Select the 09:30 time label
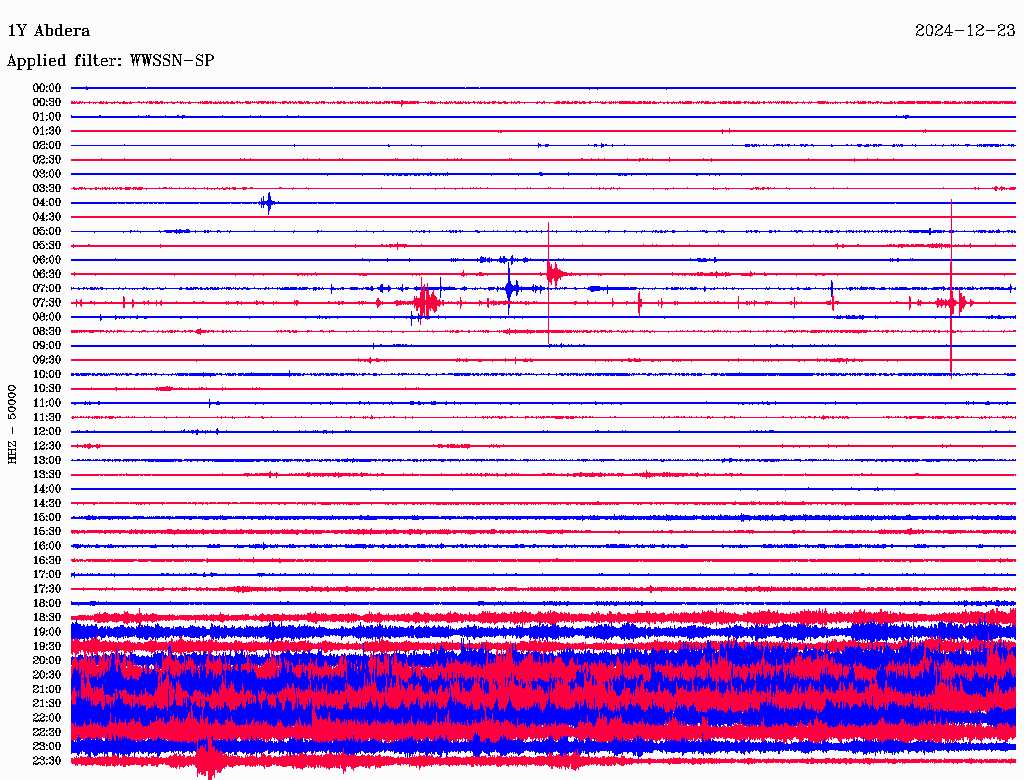 tap(47, 360)
